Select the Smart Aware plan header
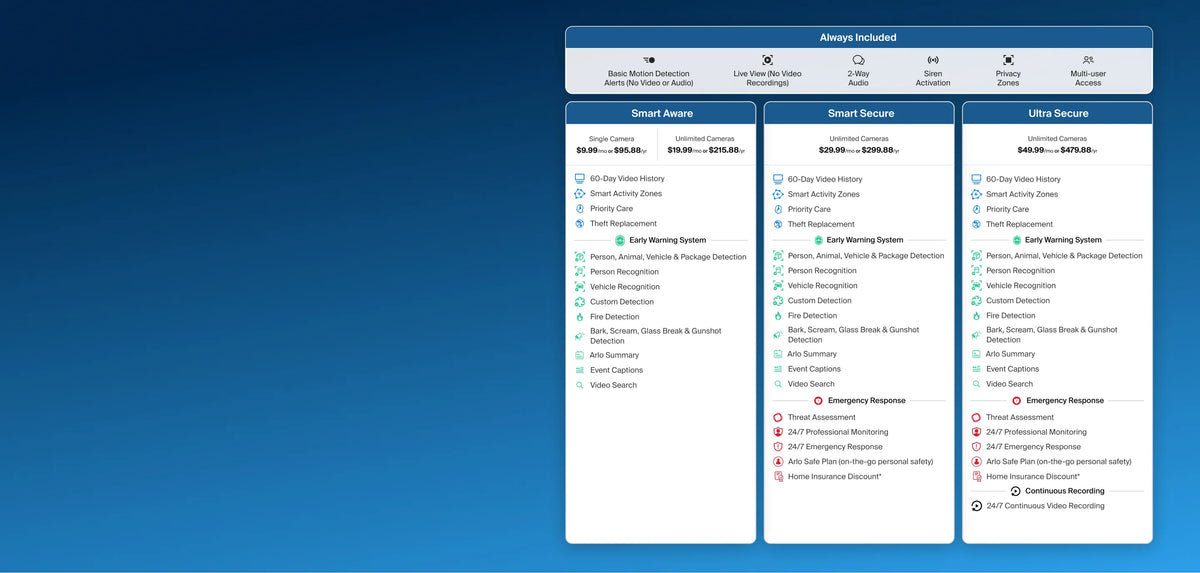The image size is (1200, 573). (661, 113)
